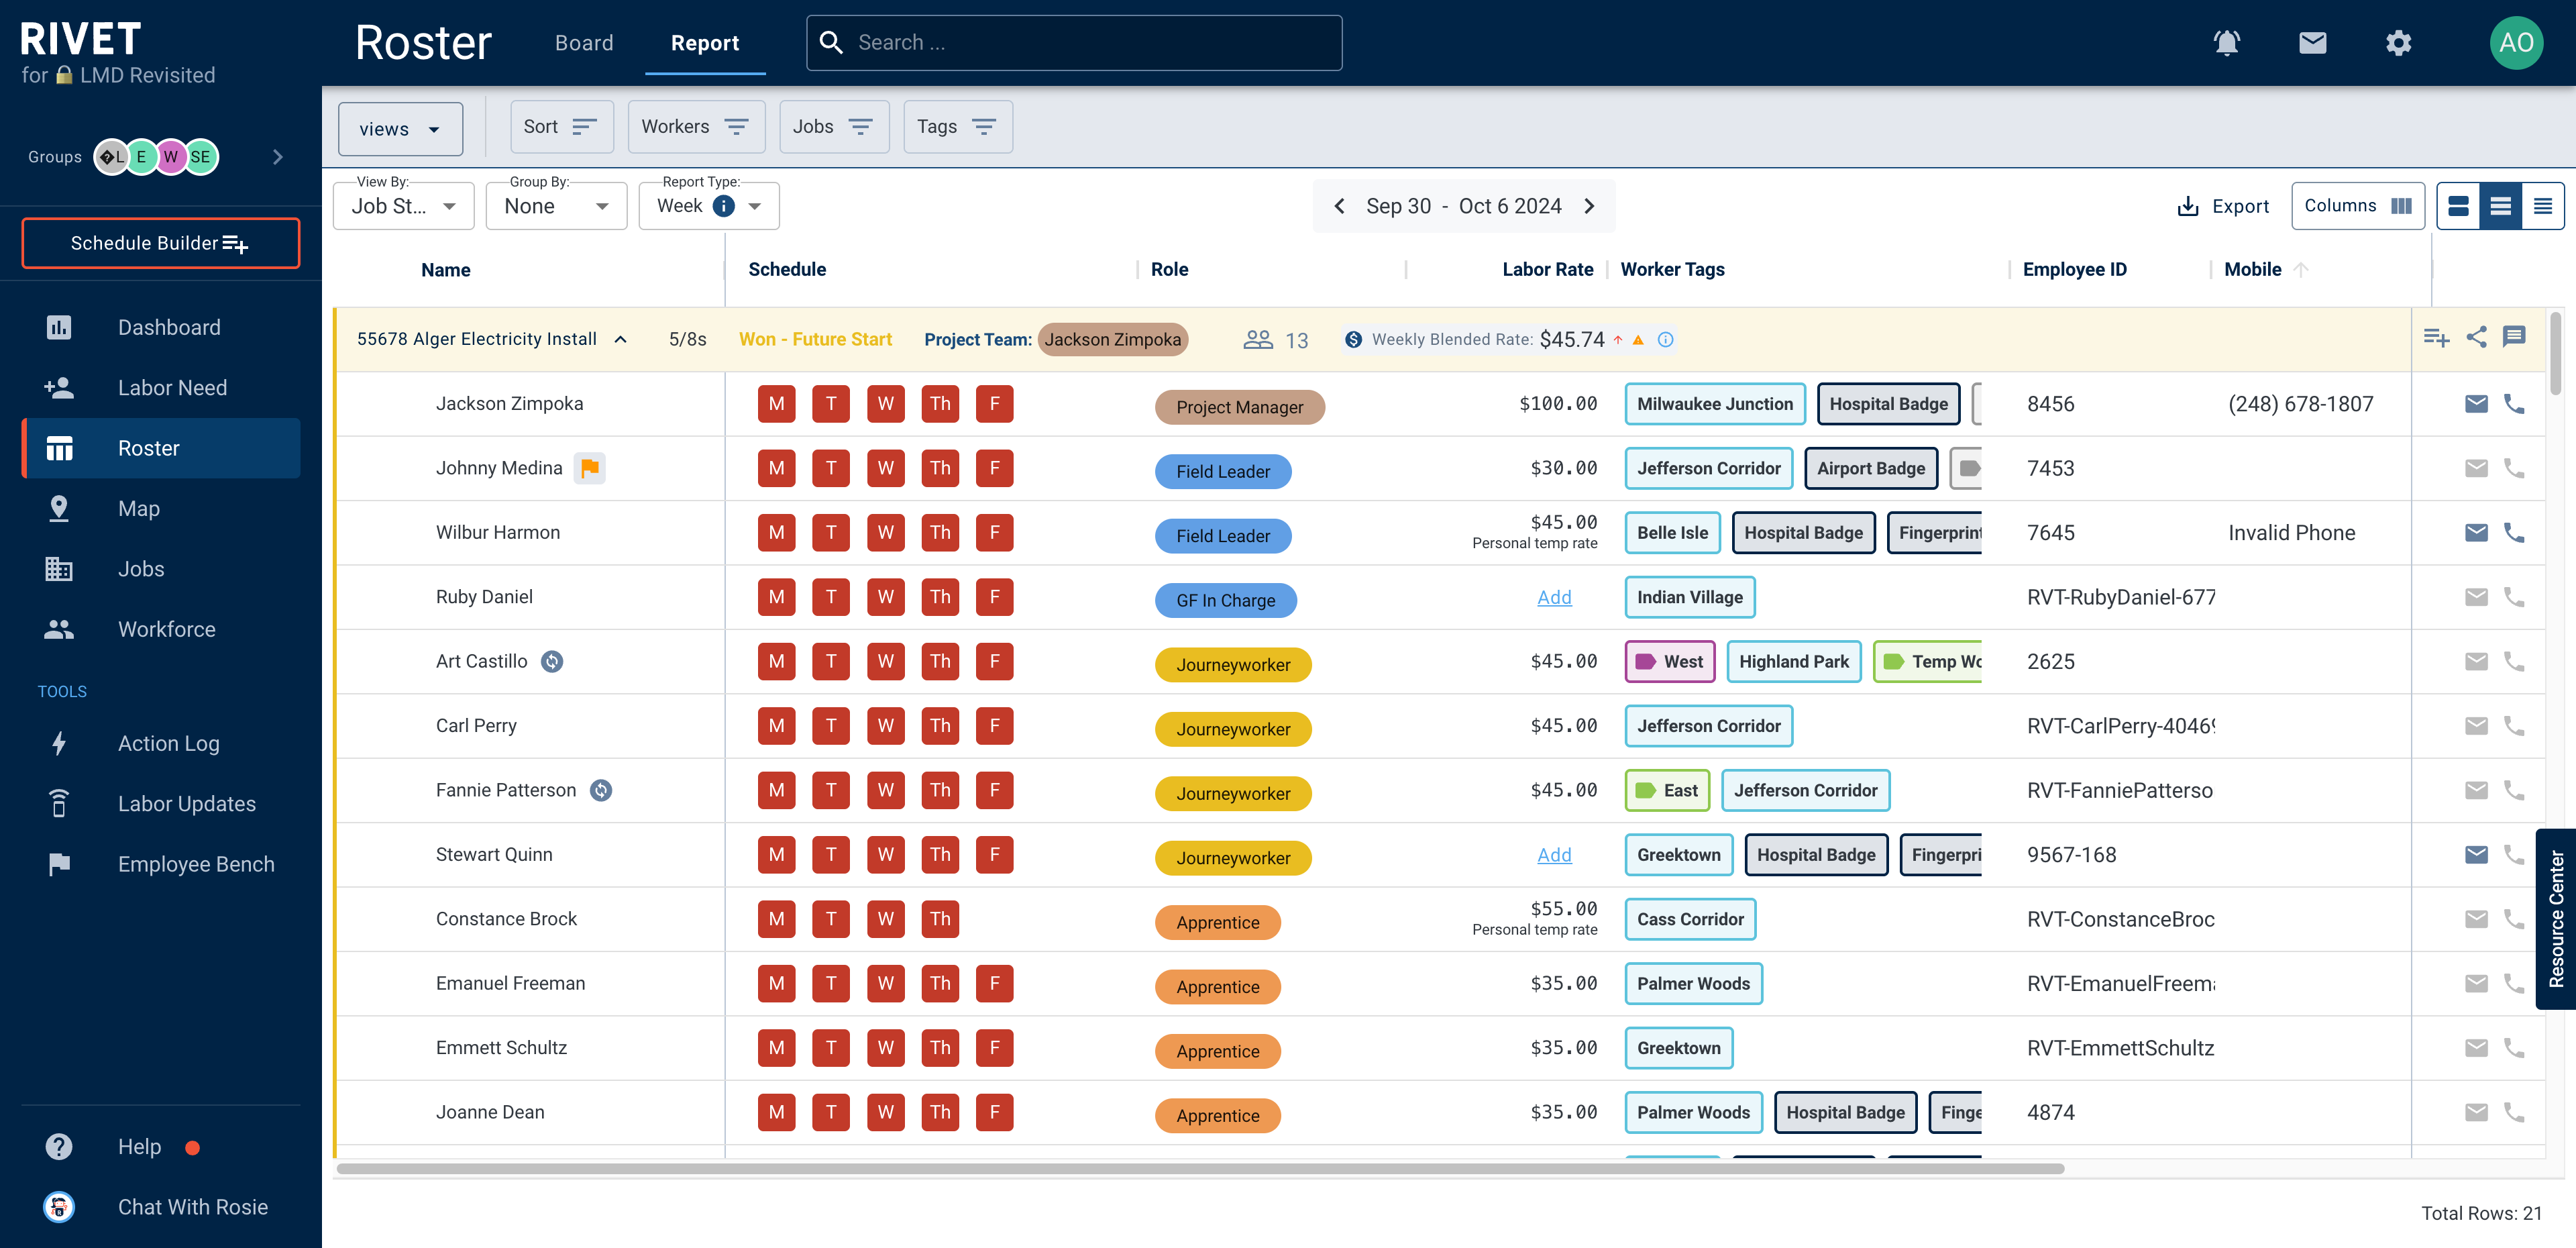
Task: Click the Week report type info icon
Action: (x=723, y=206)
